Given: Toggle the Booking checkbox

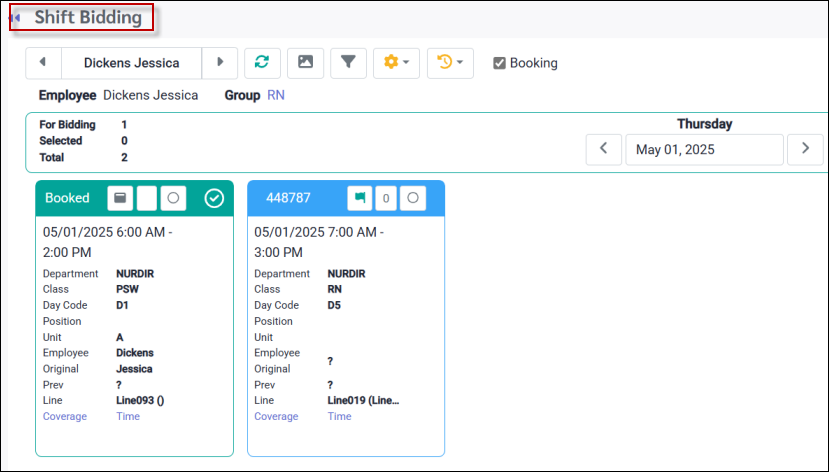Looking at the screenshot, I should (499, 63).
